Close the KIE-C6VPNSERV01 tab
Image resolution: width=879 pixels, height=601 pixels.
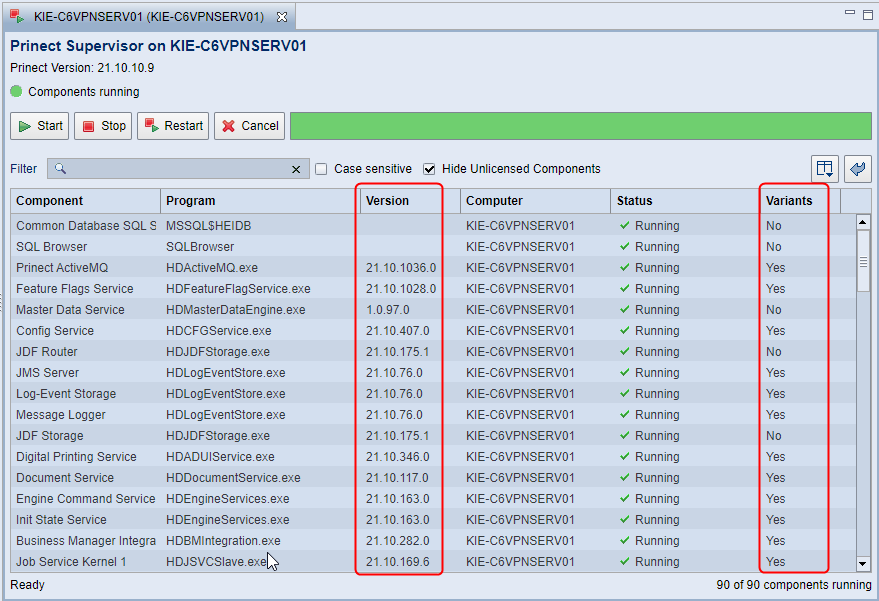[281, 17]
